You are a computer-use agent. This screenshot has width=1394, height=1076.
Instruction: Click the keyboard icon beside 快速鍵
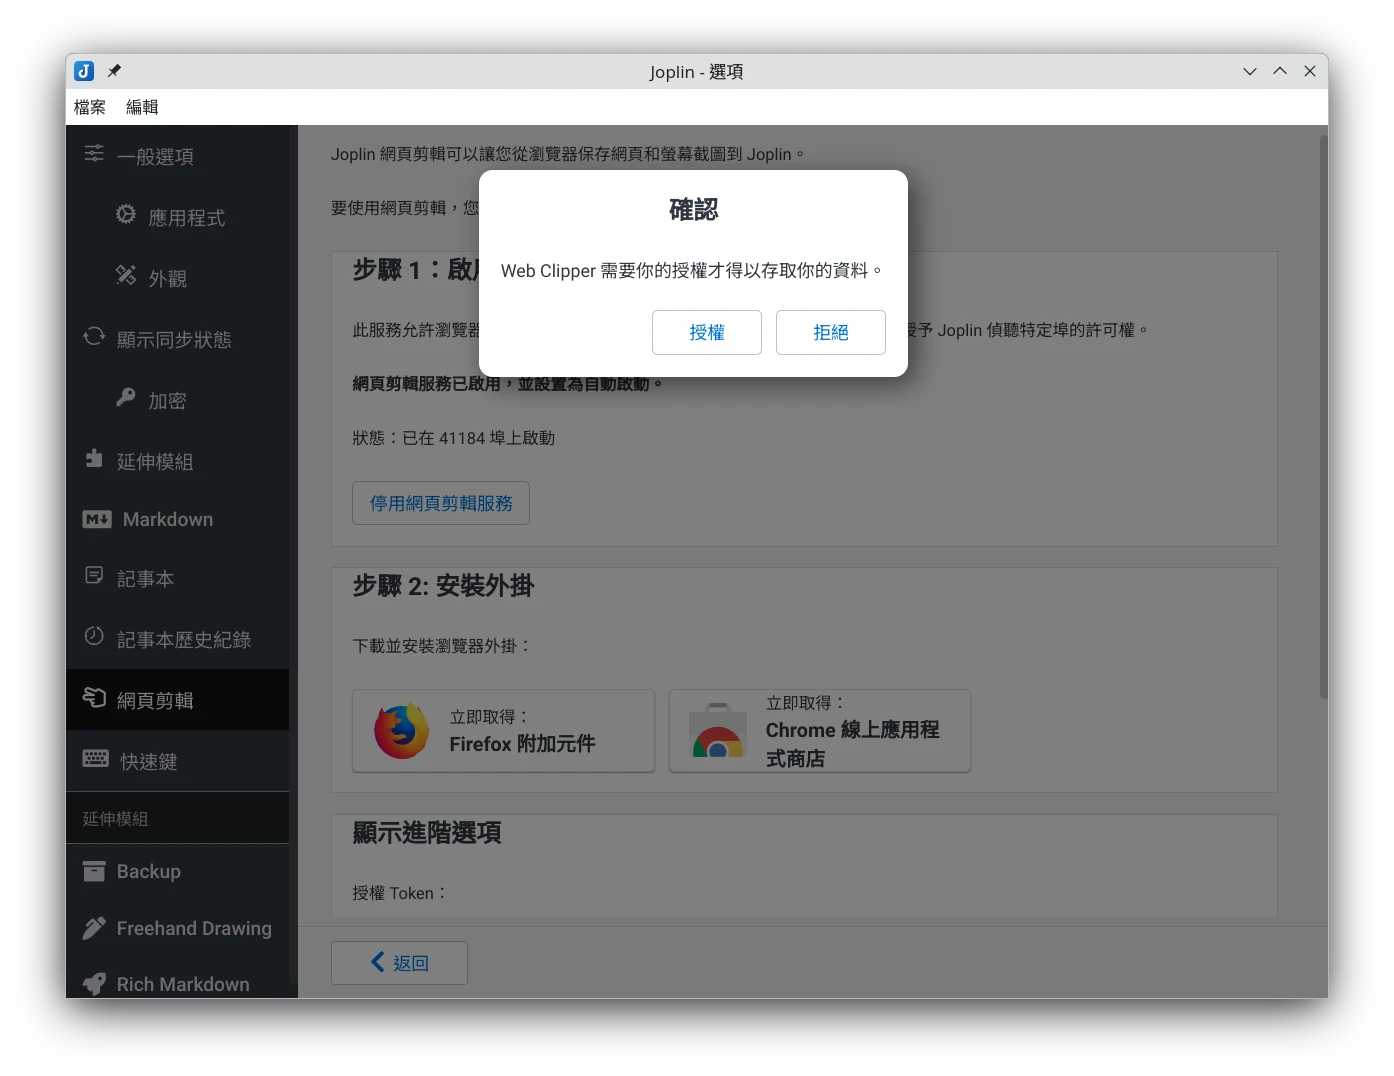(x=96, y=758)
